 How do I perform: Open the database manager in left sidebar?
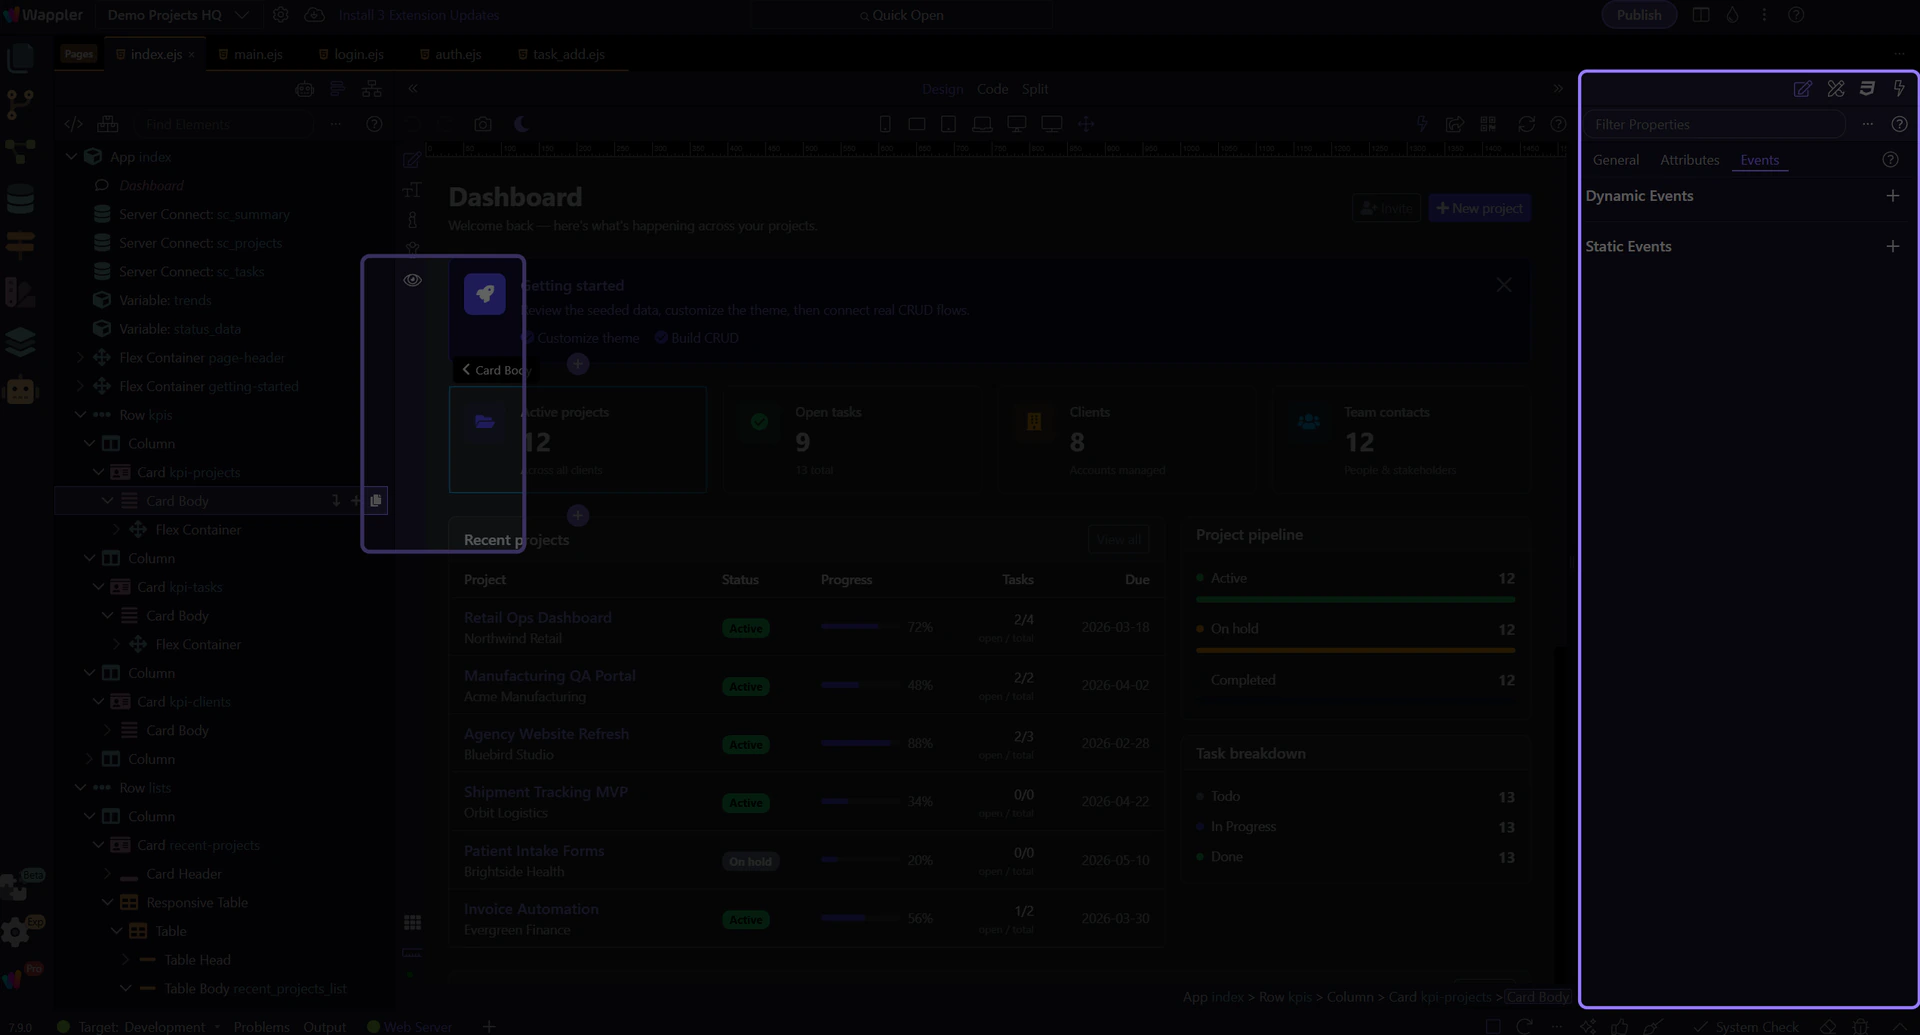[20, 200]
